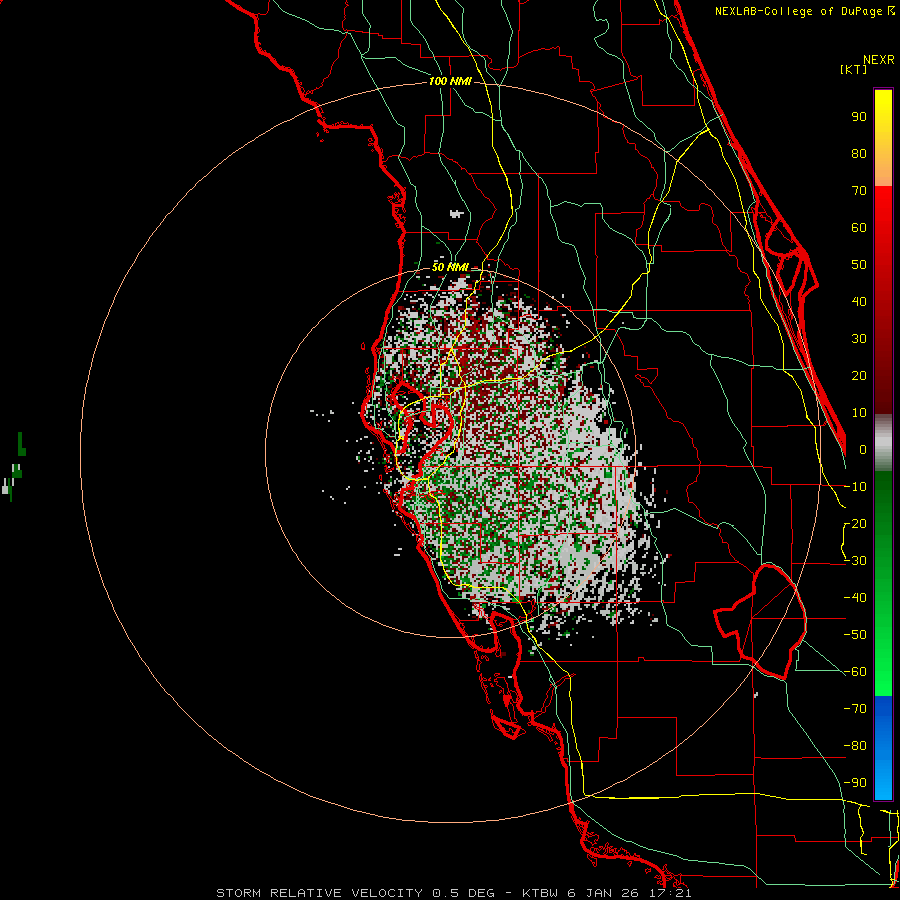Click the STORM RELATIVE VELOCITY caption text
Screen dimensions: 900x900
coord(320,893)
